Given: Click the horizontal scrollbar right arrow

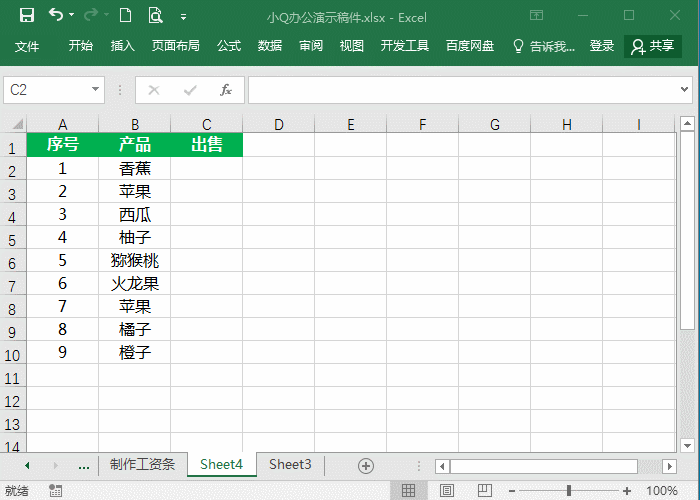Looking at the screenshot, I should [669, 467].
